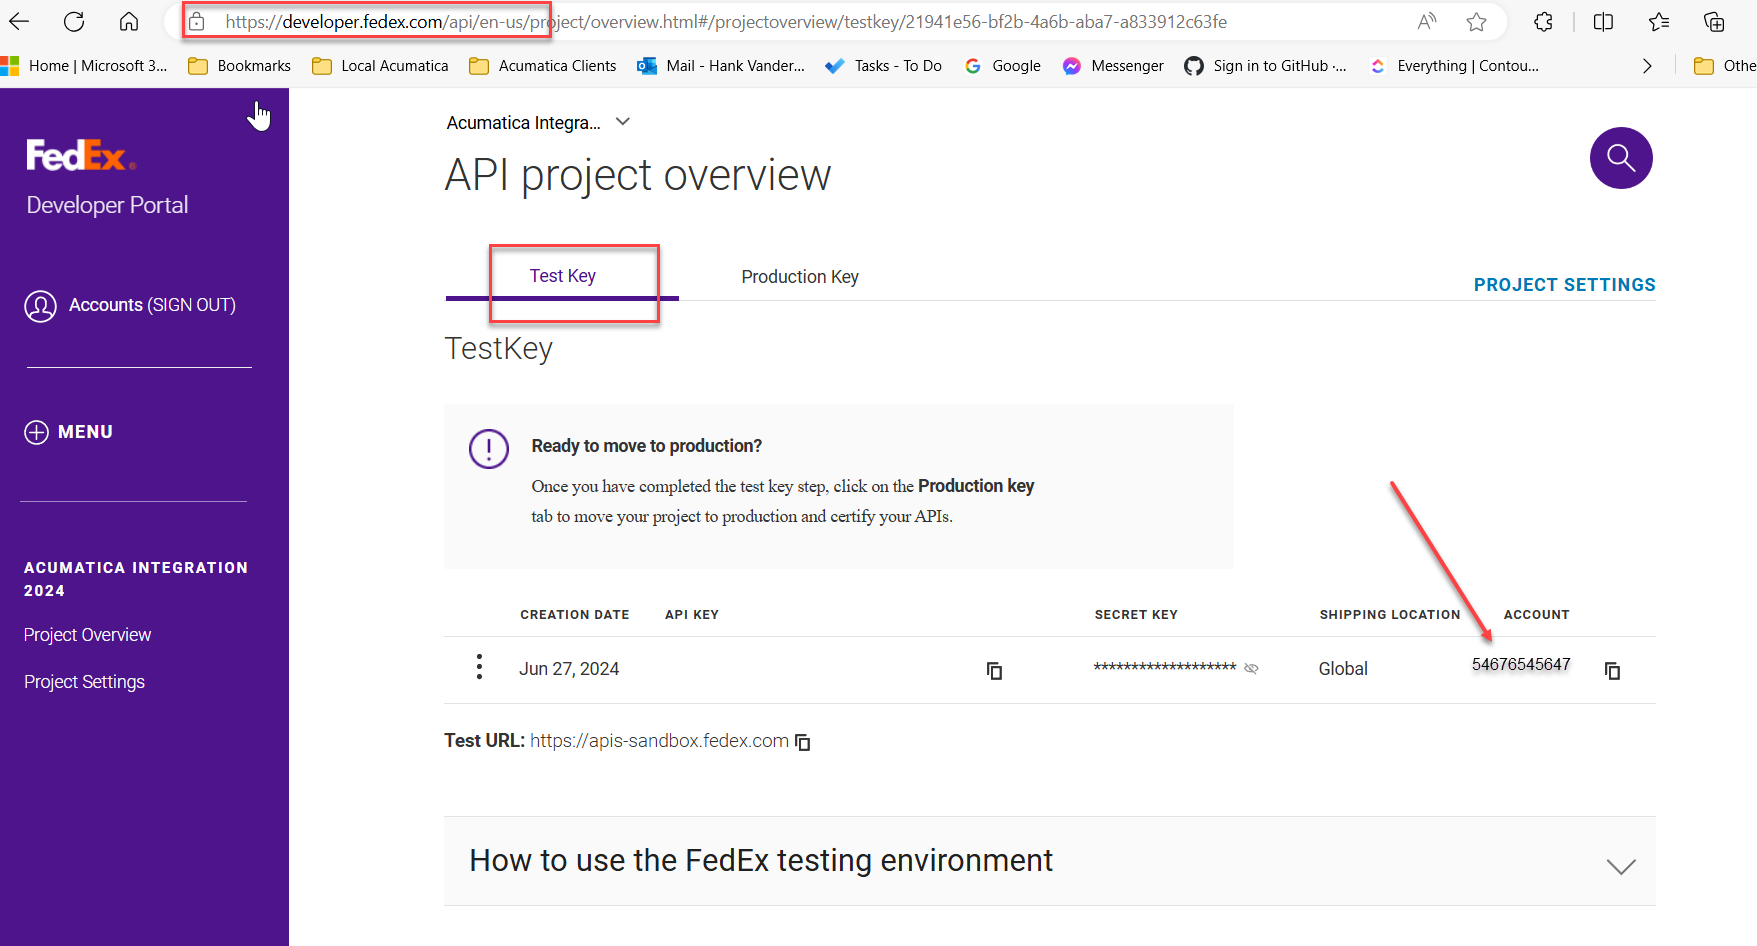The height and width of the screenshot is (946, 1757).
Task: Open Mail - Hank Vander... bookmark
Action: point(721,66)
